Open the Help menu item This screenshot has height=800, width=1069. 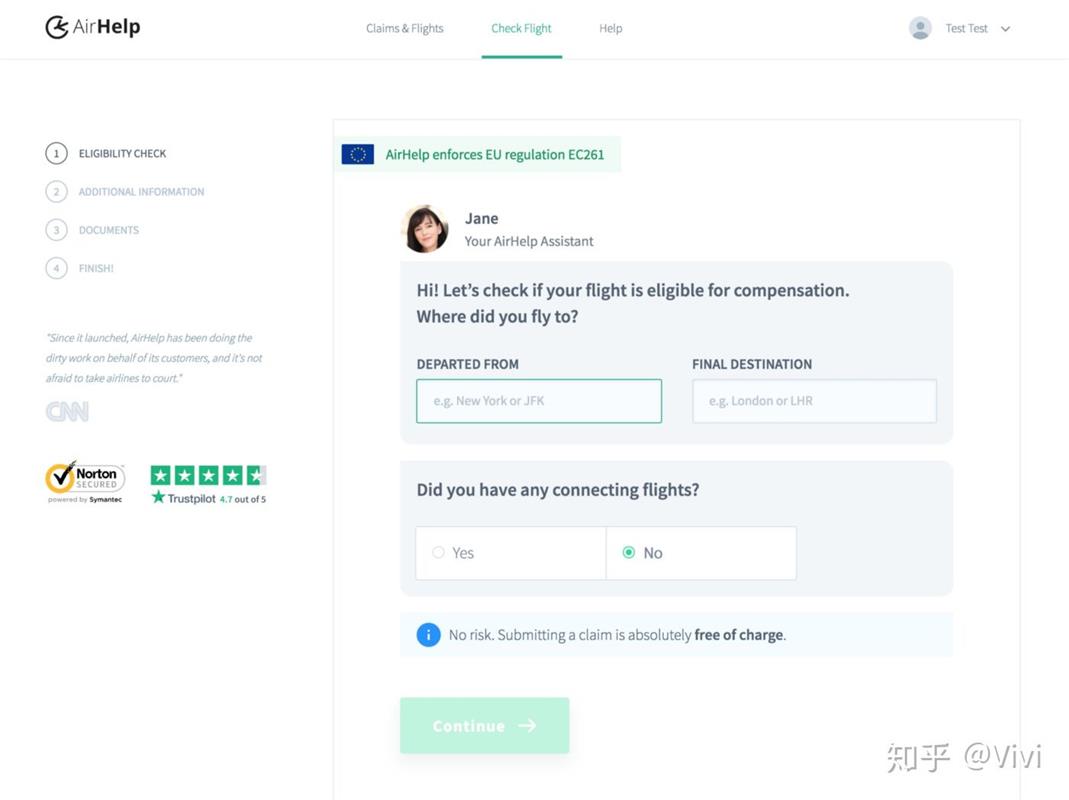point(610,28)
